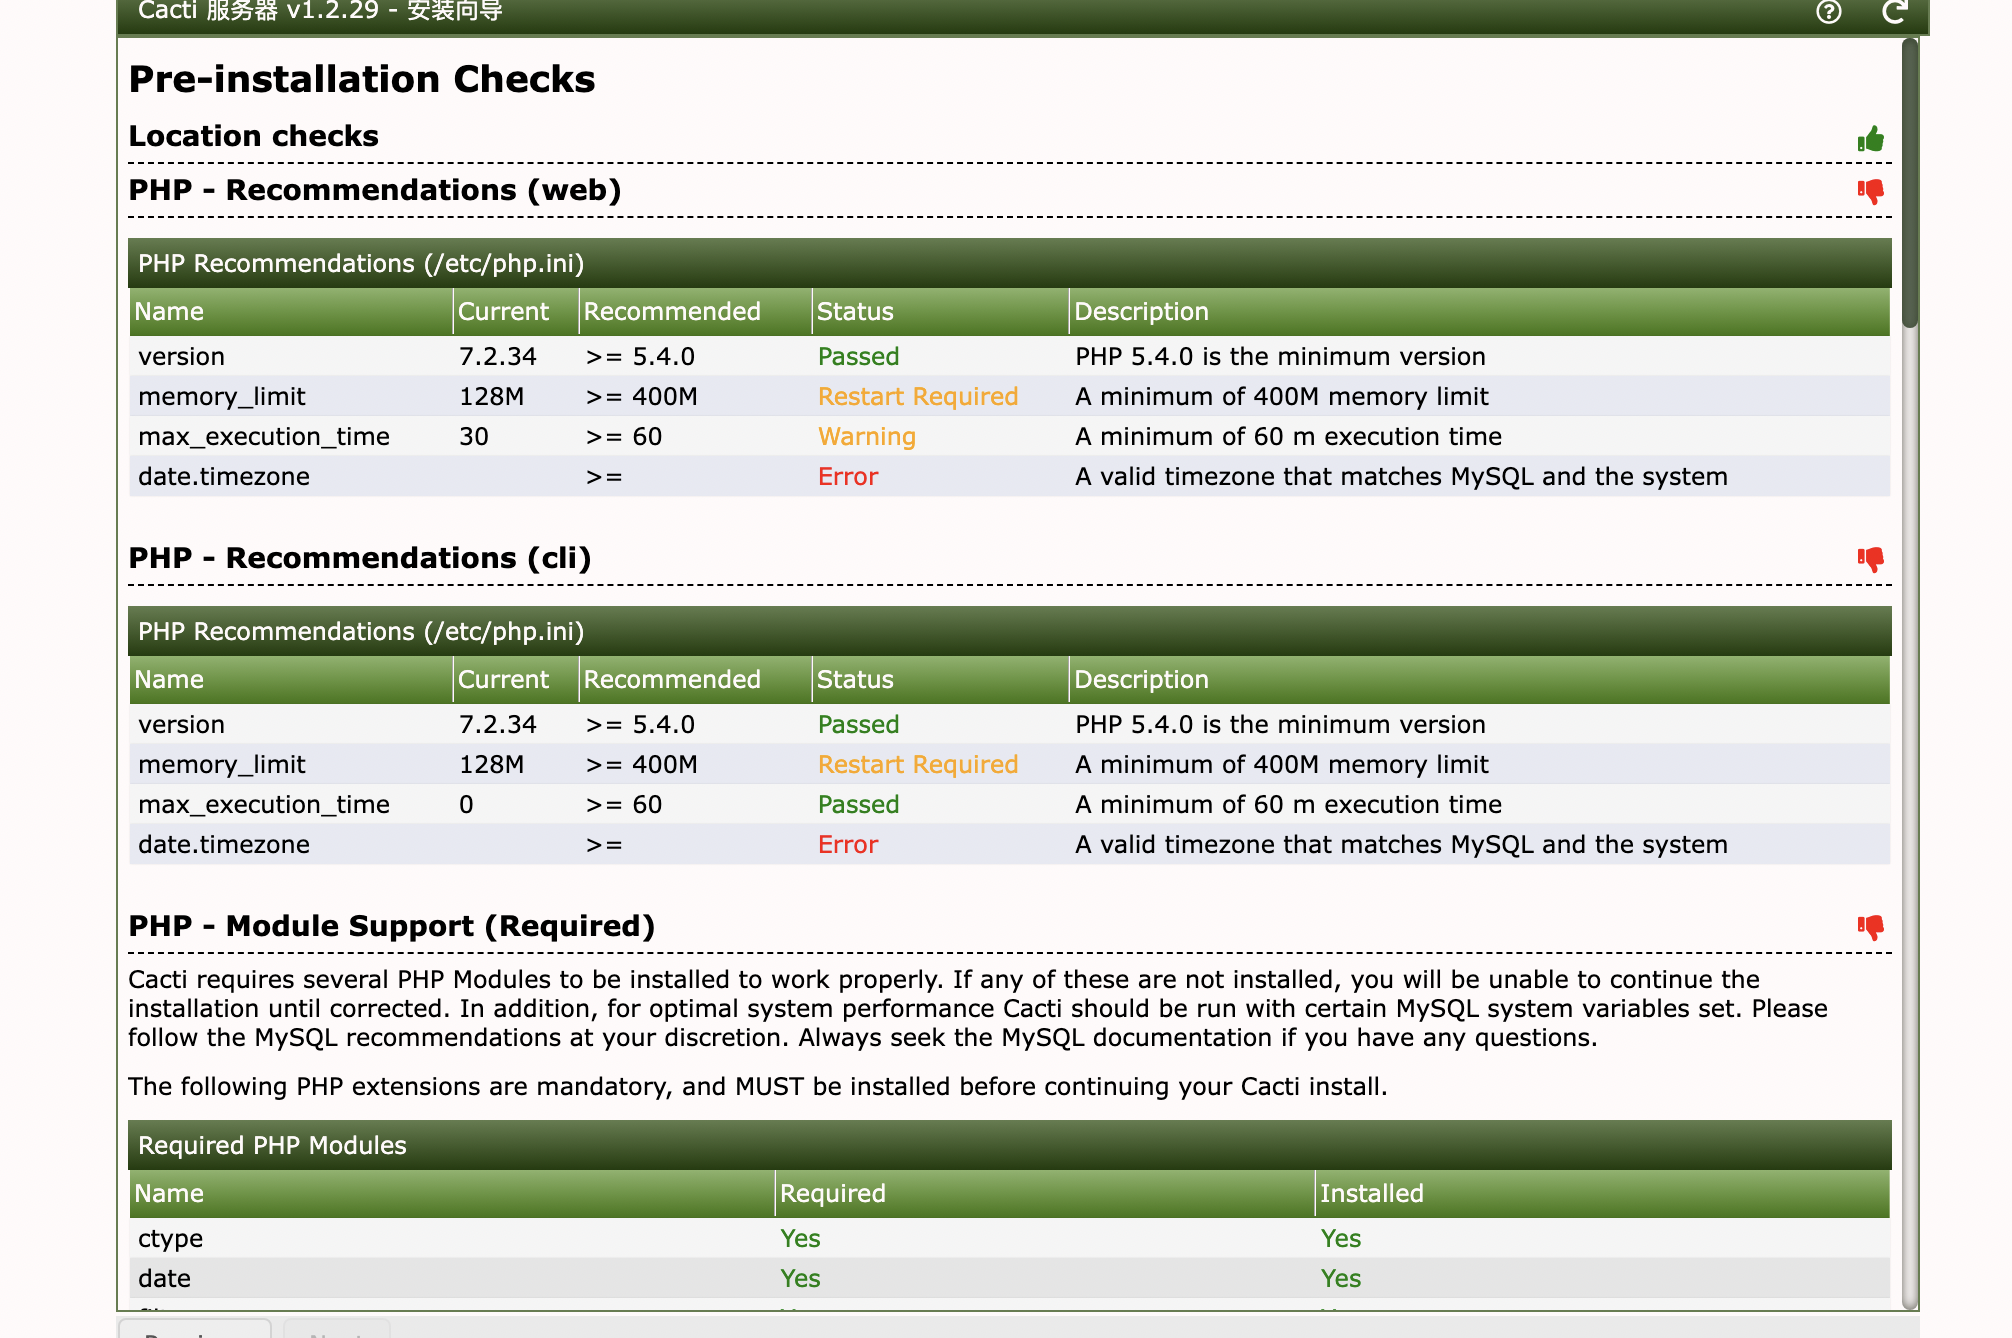Click Status column header in web table

[x=855, y=312]
